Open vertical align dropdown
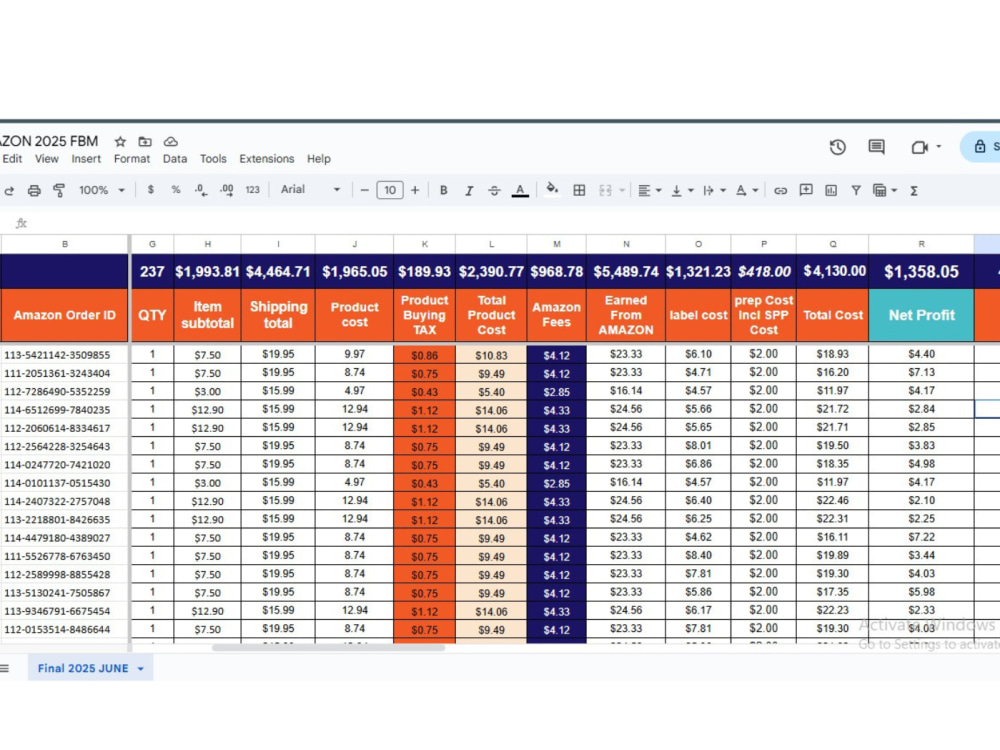 click(x=682, y=190)
